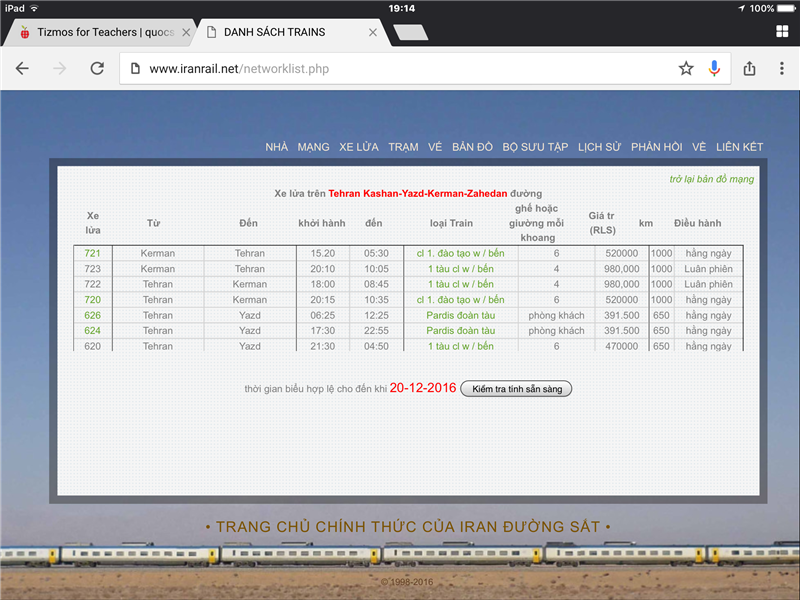The height and width of the screenshot is (600, 800).
Task: Click the footer heading TRANG CHỦ CHÍNH THỨC
Action: [x=408, y=527]
